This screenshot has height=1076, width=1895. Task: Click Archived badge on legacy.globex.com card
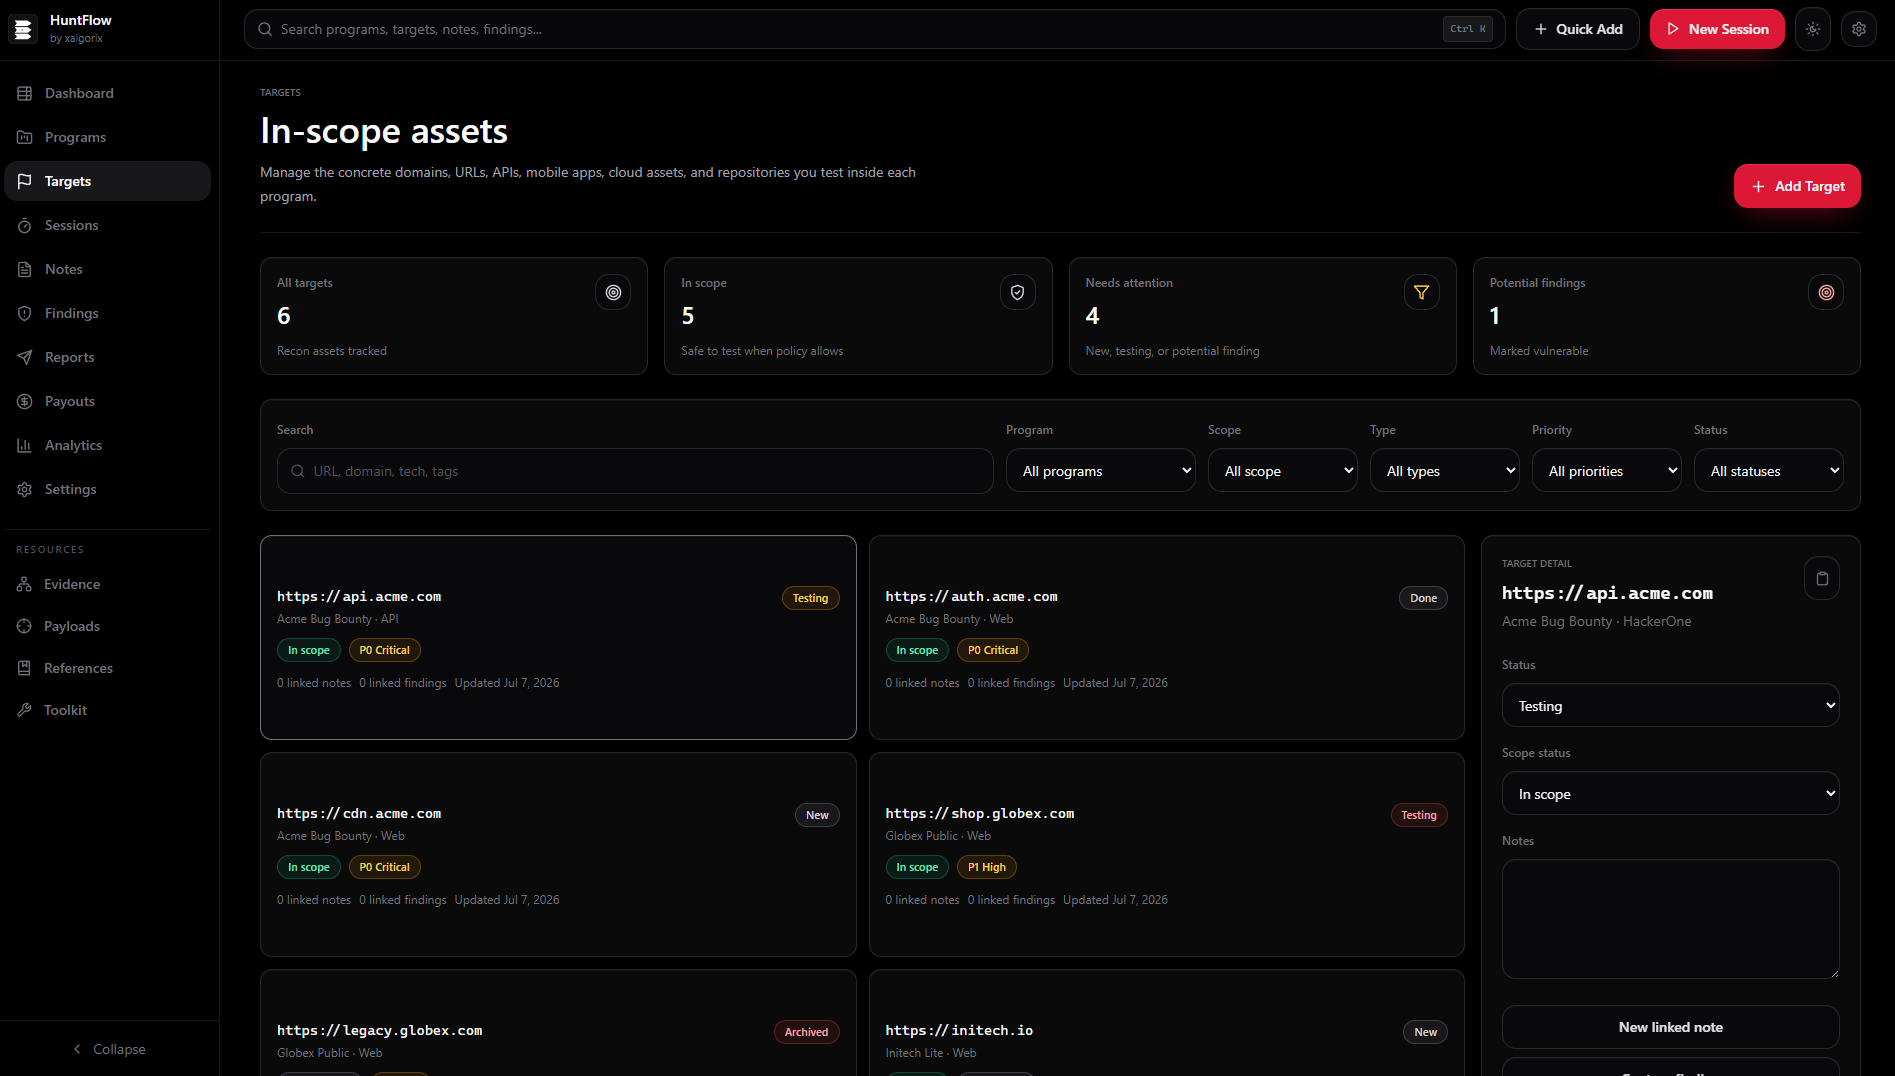[806, 1032]
